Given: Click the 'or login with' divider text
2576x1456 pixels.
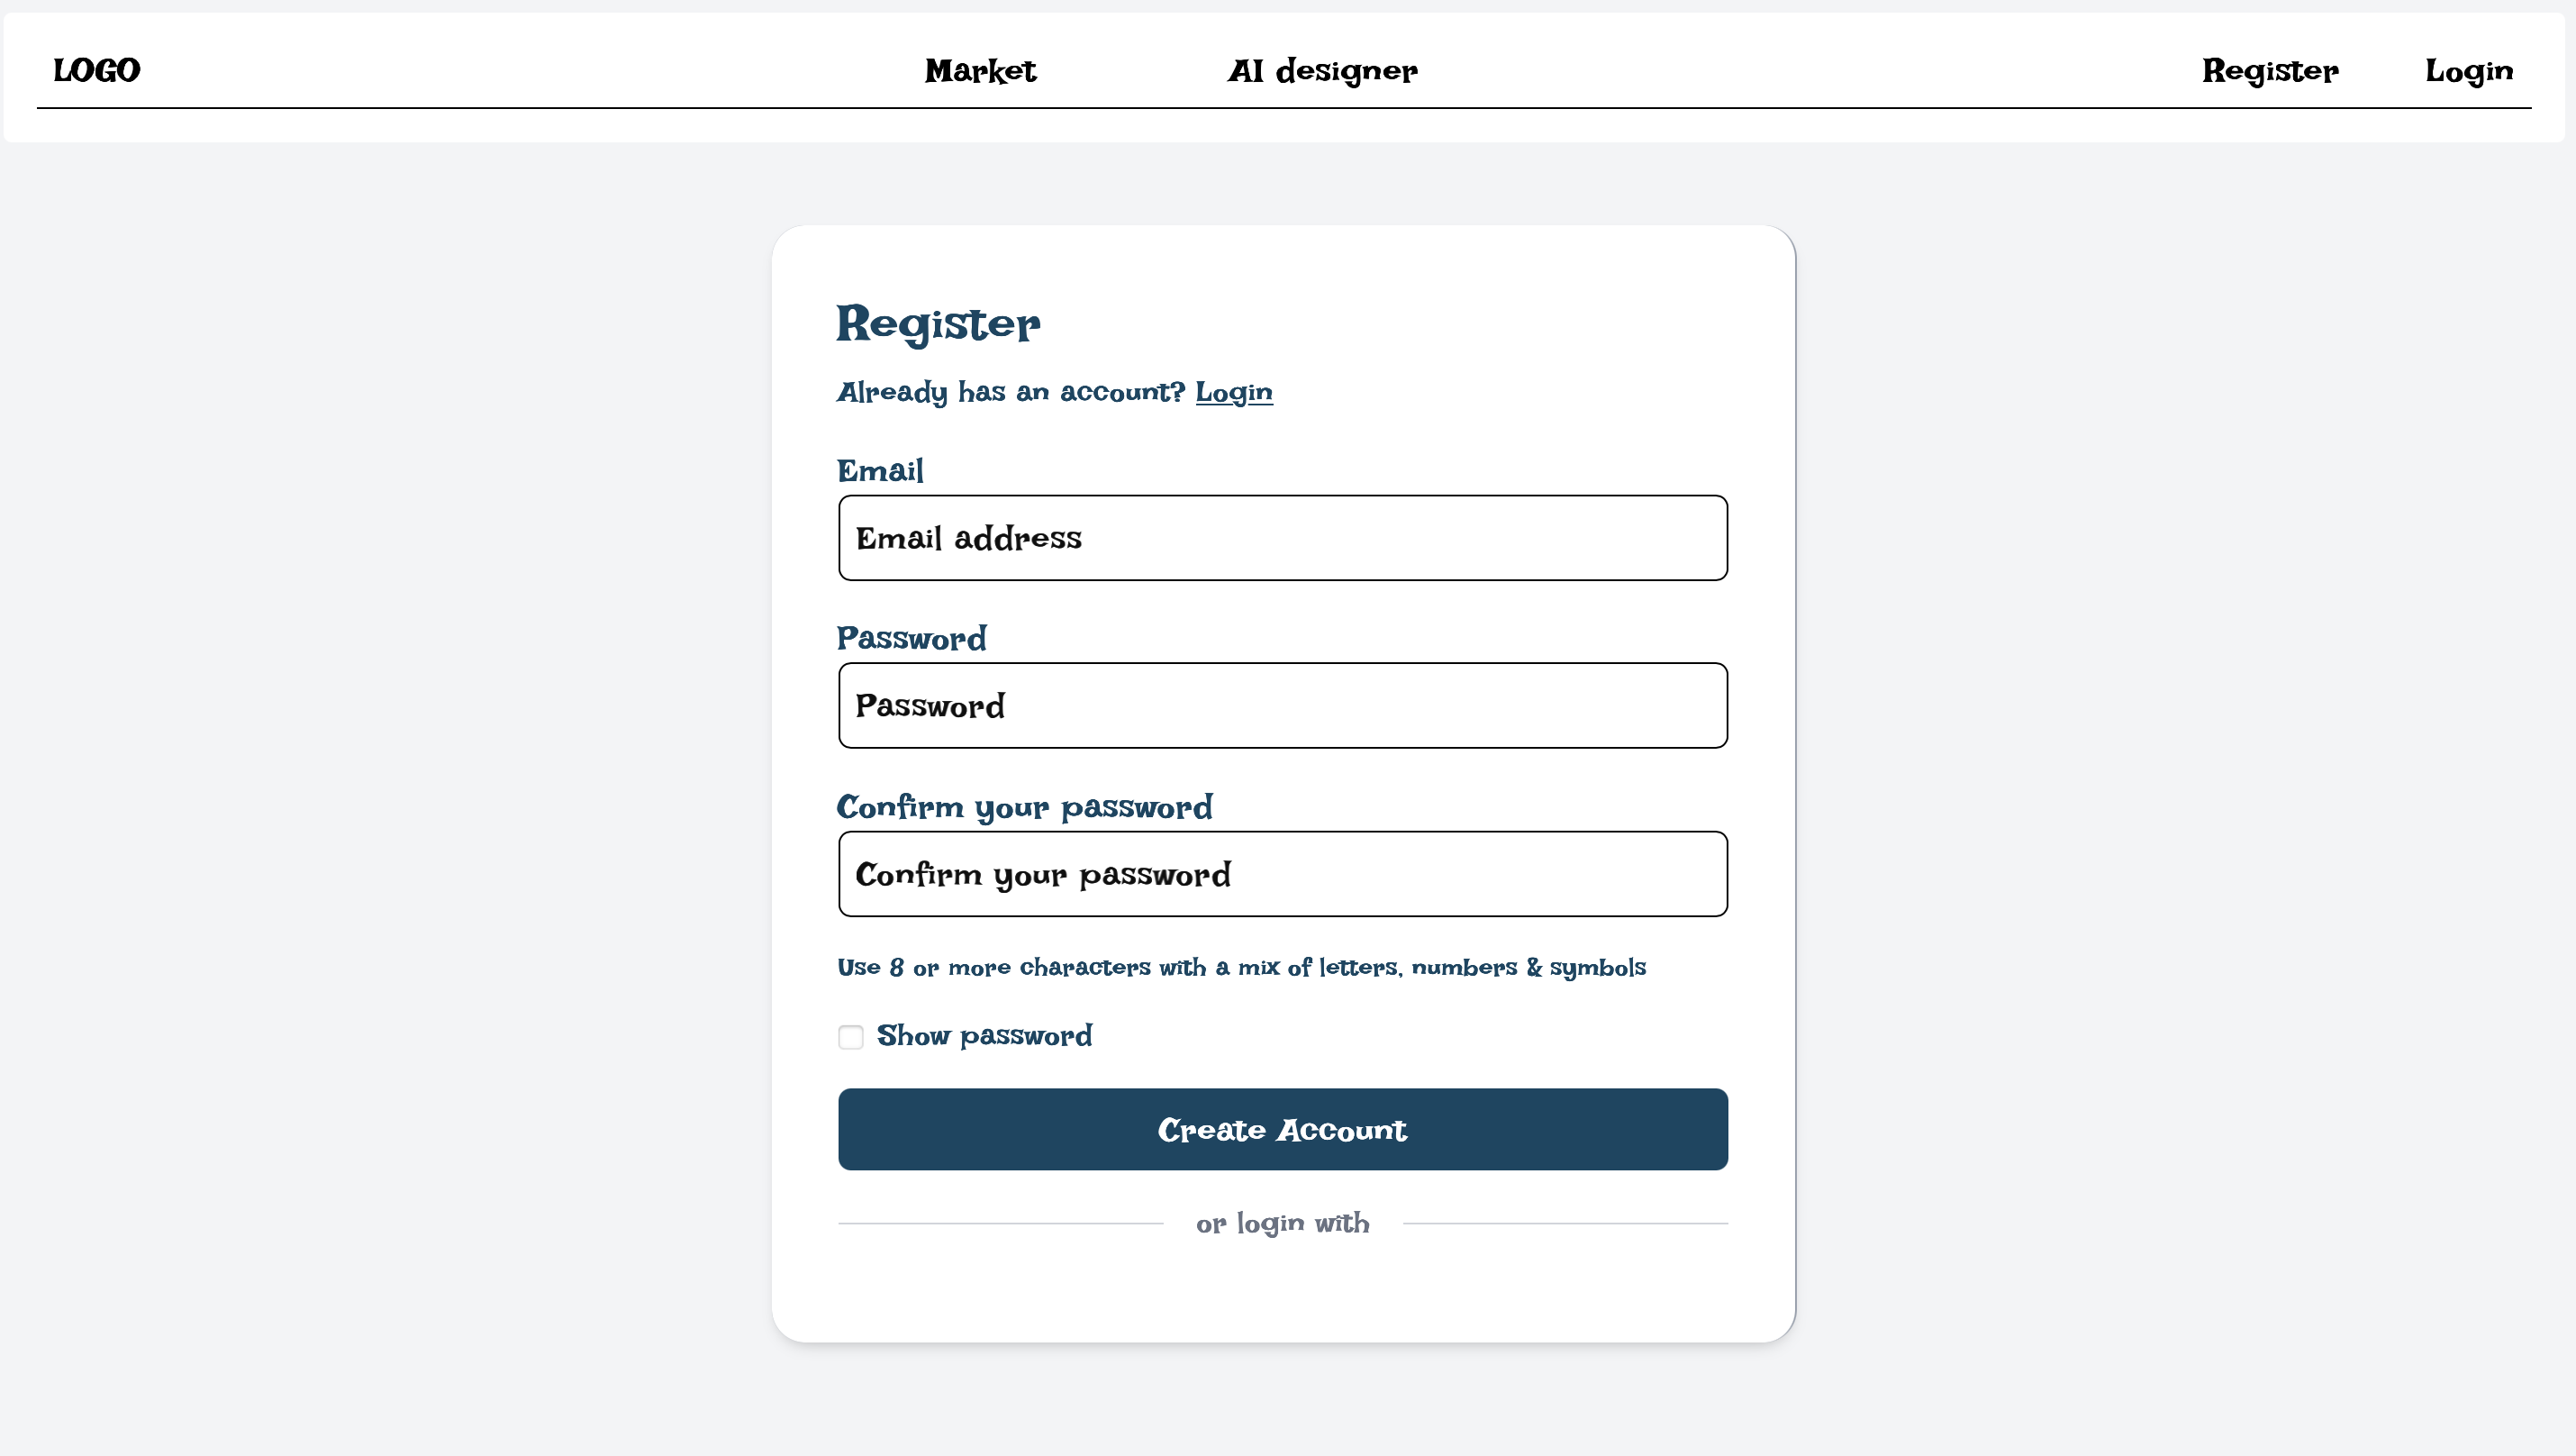Looking at the screenshot, I should (x=1282, y=1224).
